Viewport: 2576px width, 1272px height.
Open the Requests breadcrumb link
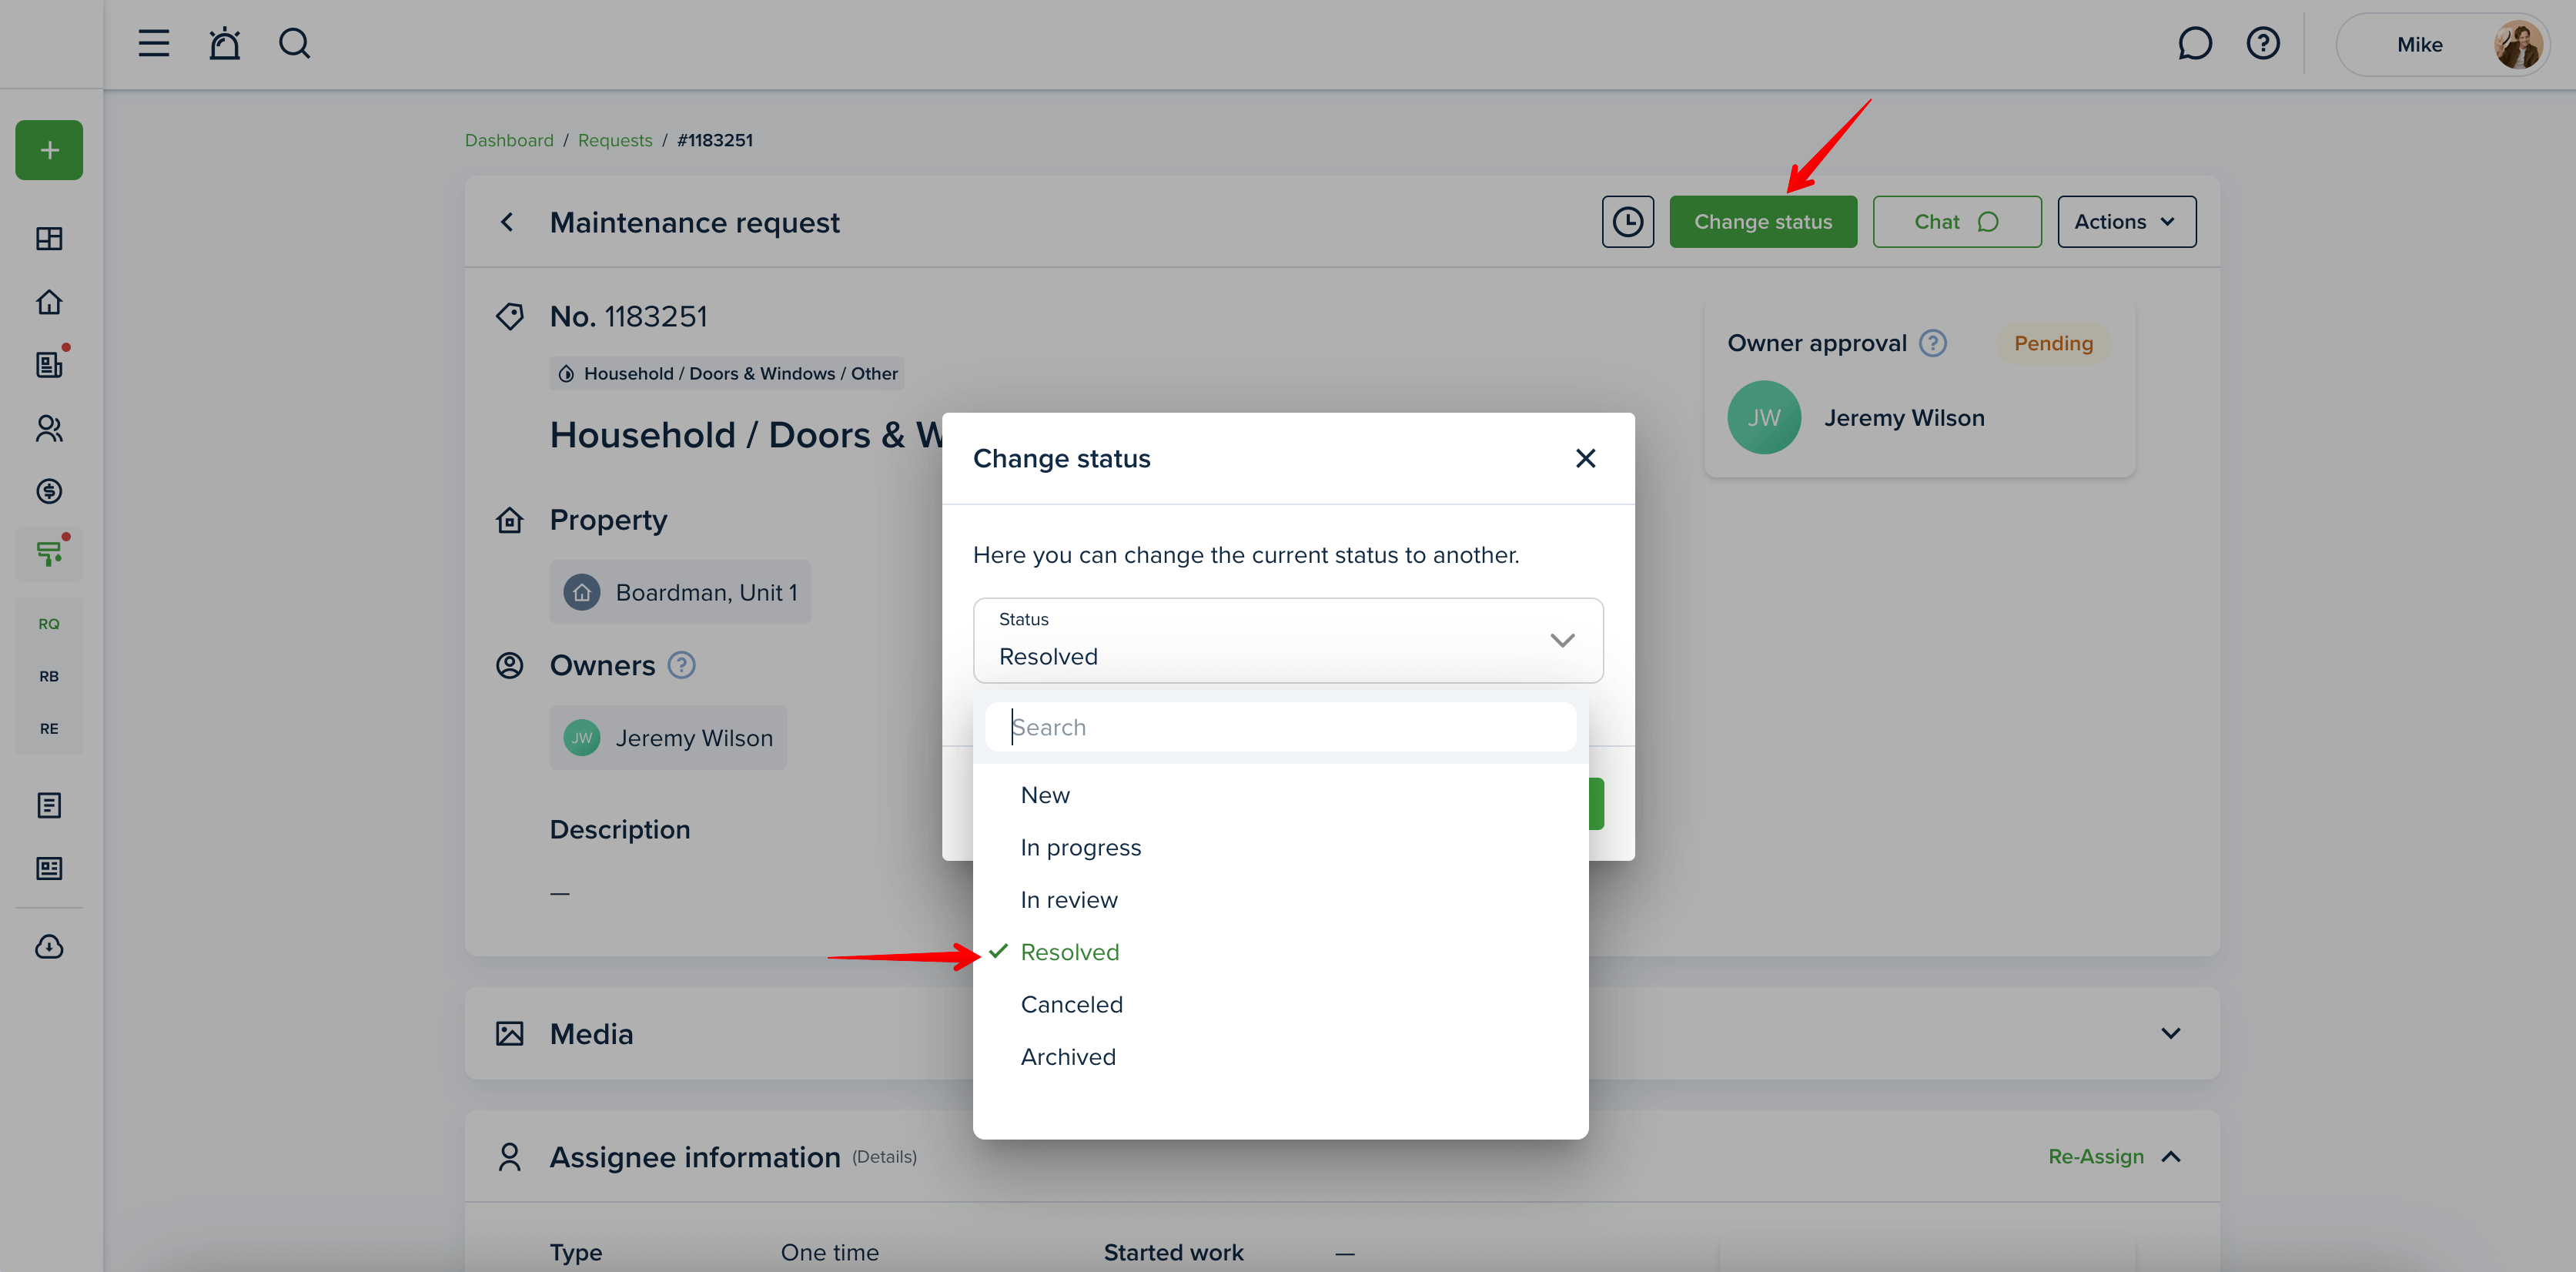click(x=614, y=140)
